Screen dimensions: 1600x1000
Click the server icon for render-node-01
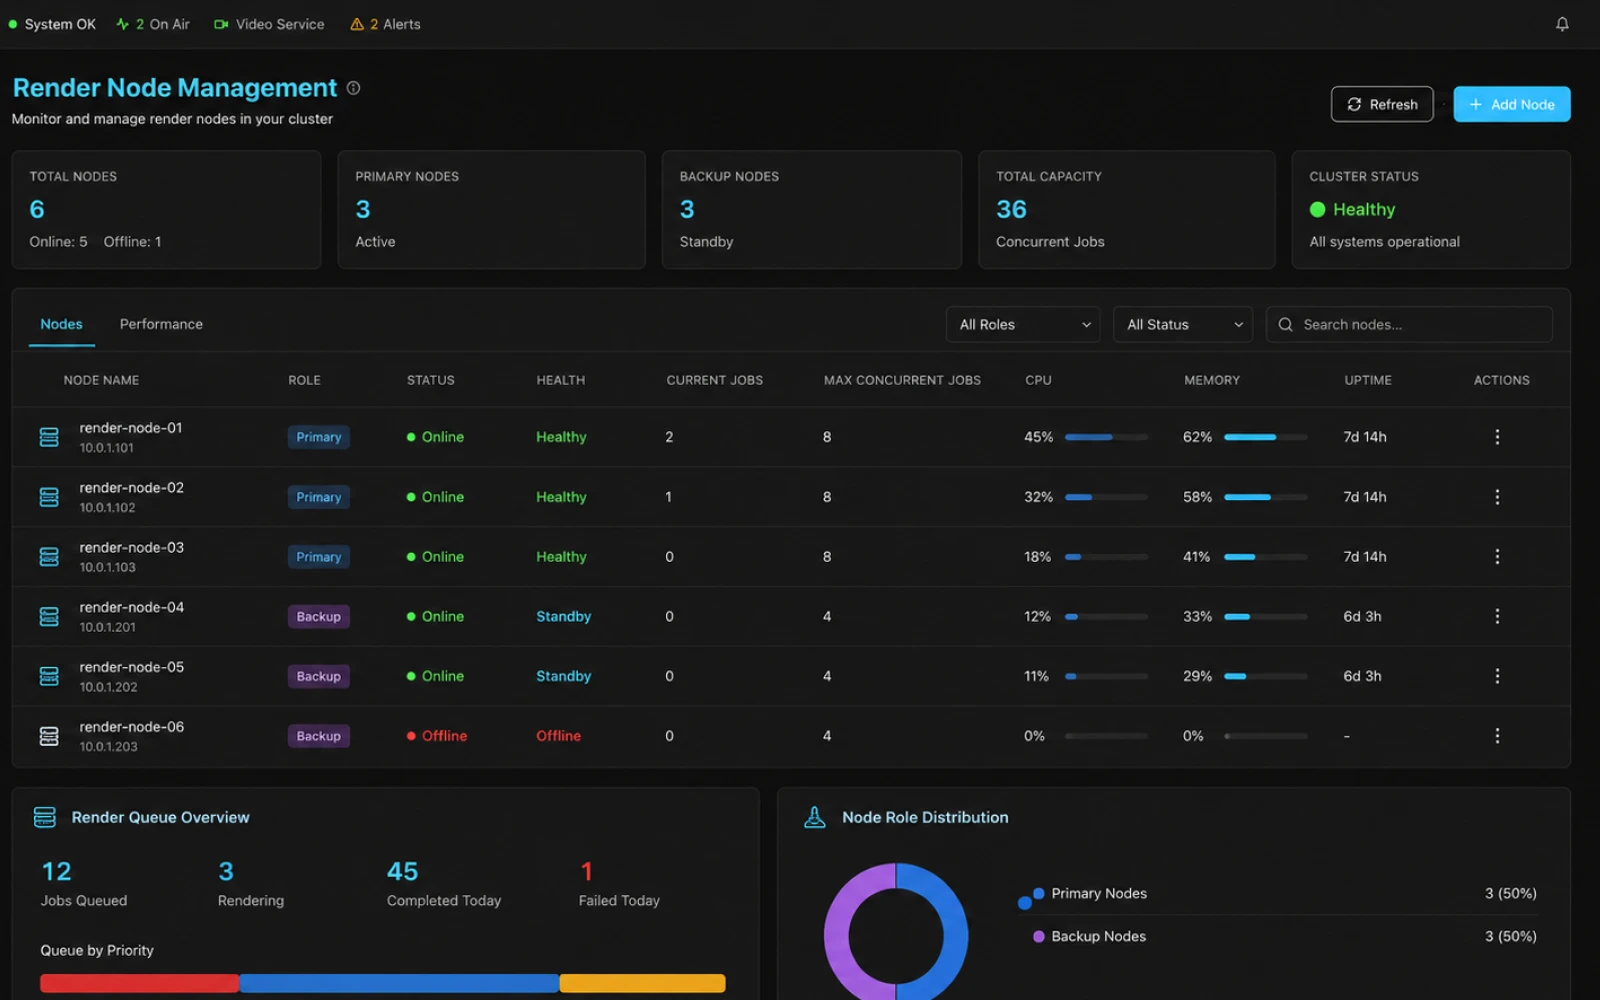point(49,437)
